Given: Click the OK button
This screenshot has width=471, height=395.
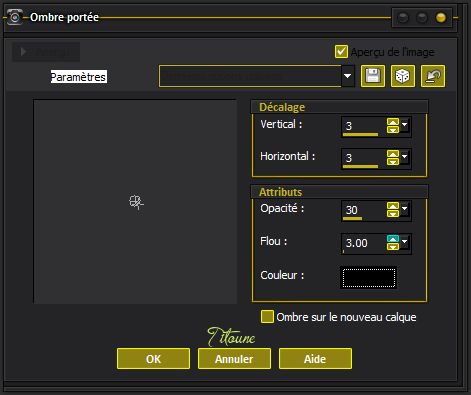Looking at the screenshot, I should coord(153,359).
